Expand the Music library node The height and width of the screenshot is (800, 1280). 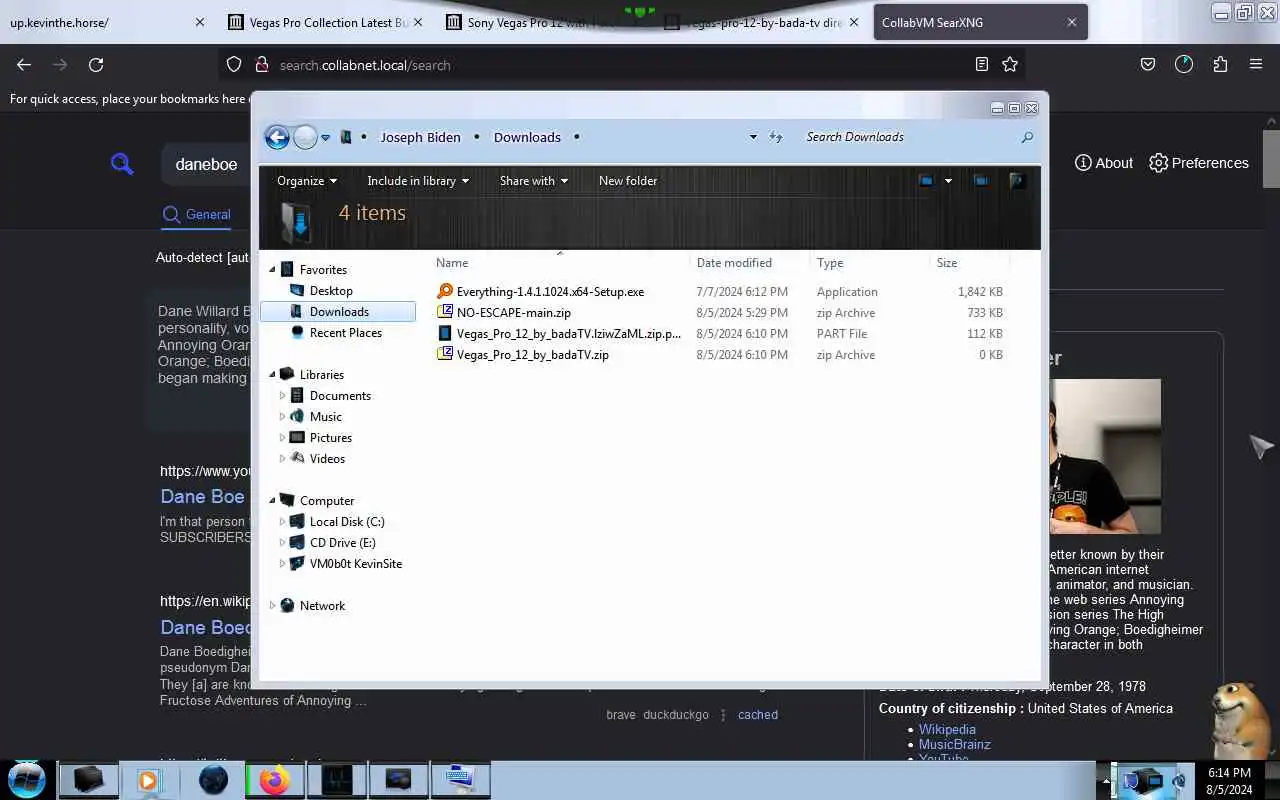[282, 417]
